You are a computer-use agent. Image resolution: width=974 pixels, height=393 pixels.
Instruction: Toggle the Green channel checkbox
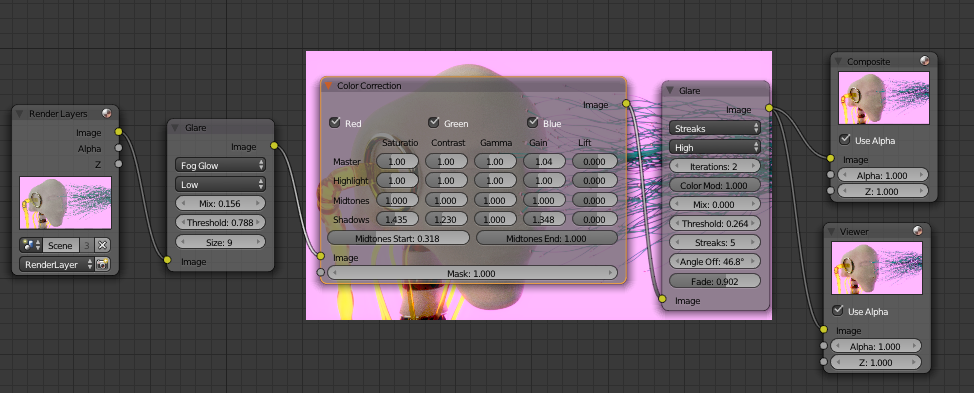(434, 122)
